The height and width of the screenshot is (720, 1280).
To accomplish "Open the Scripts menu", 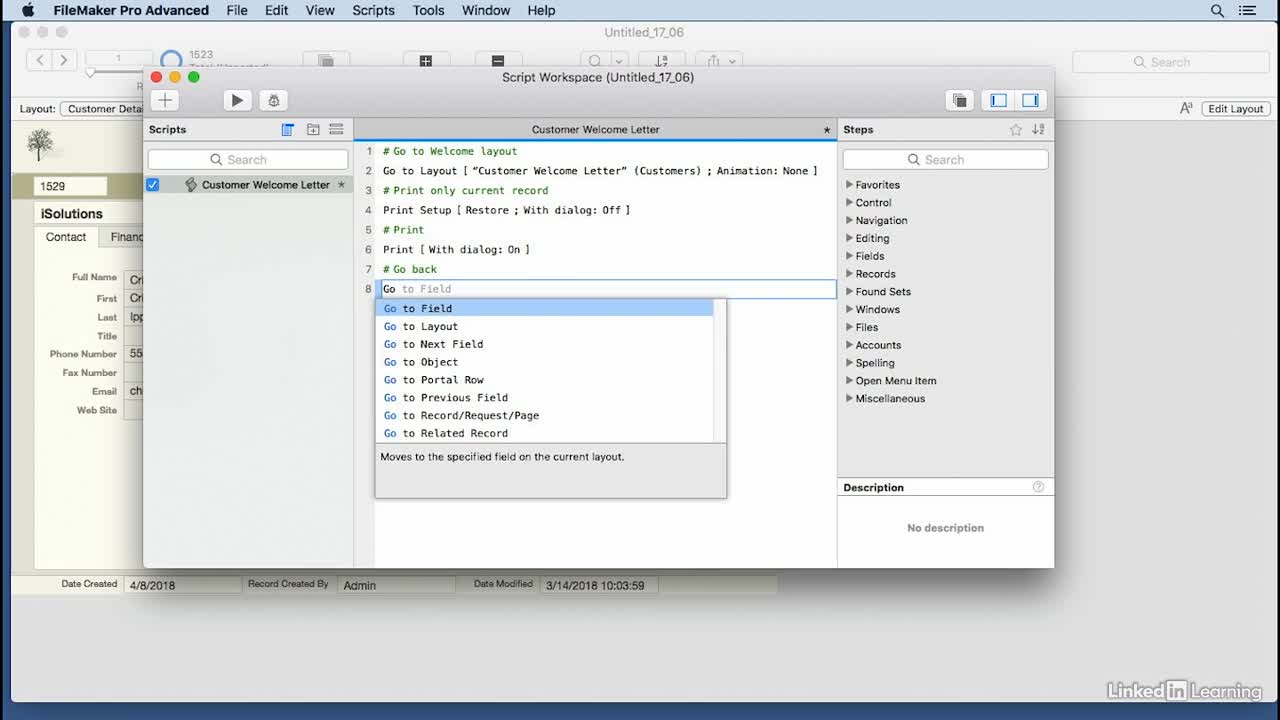I will [x=373, y=10].
